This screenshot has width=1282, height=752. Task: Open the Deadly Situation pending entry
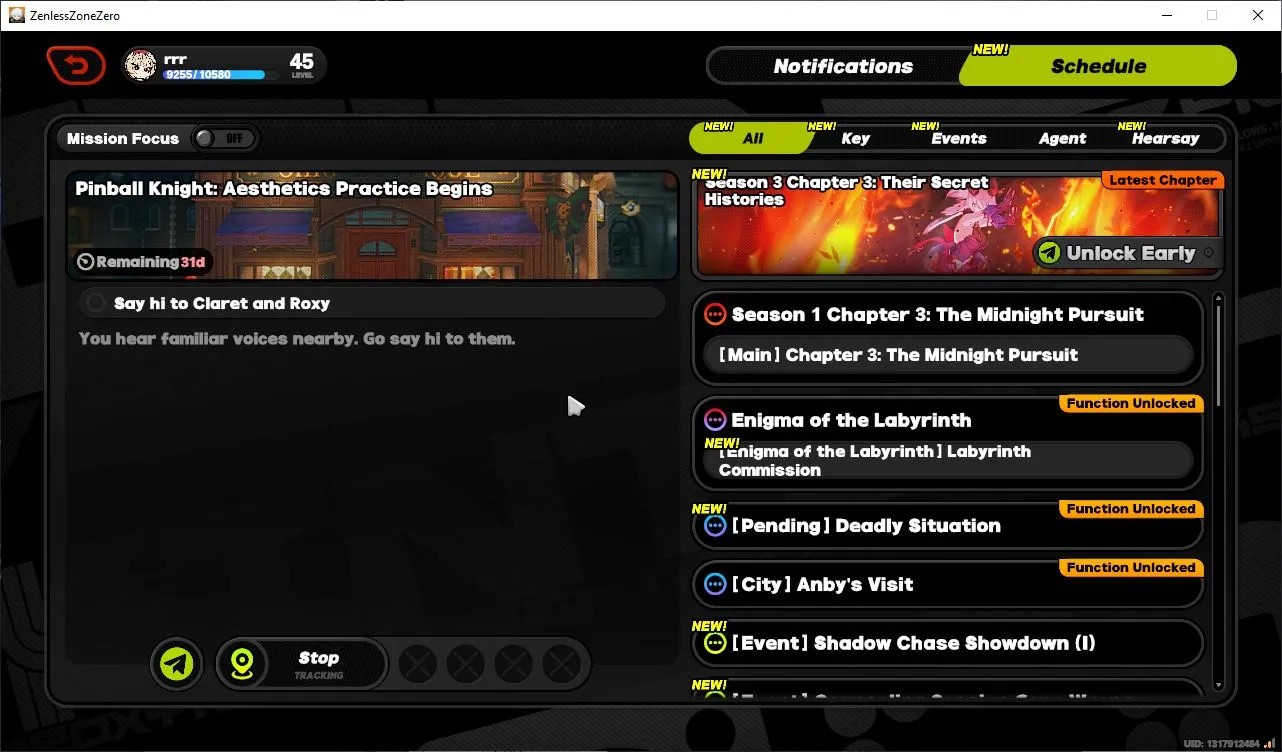947,526
